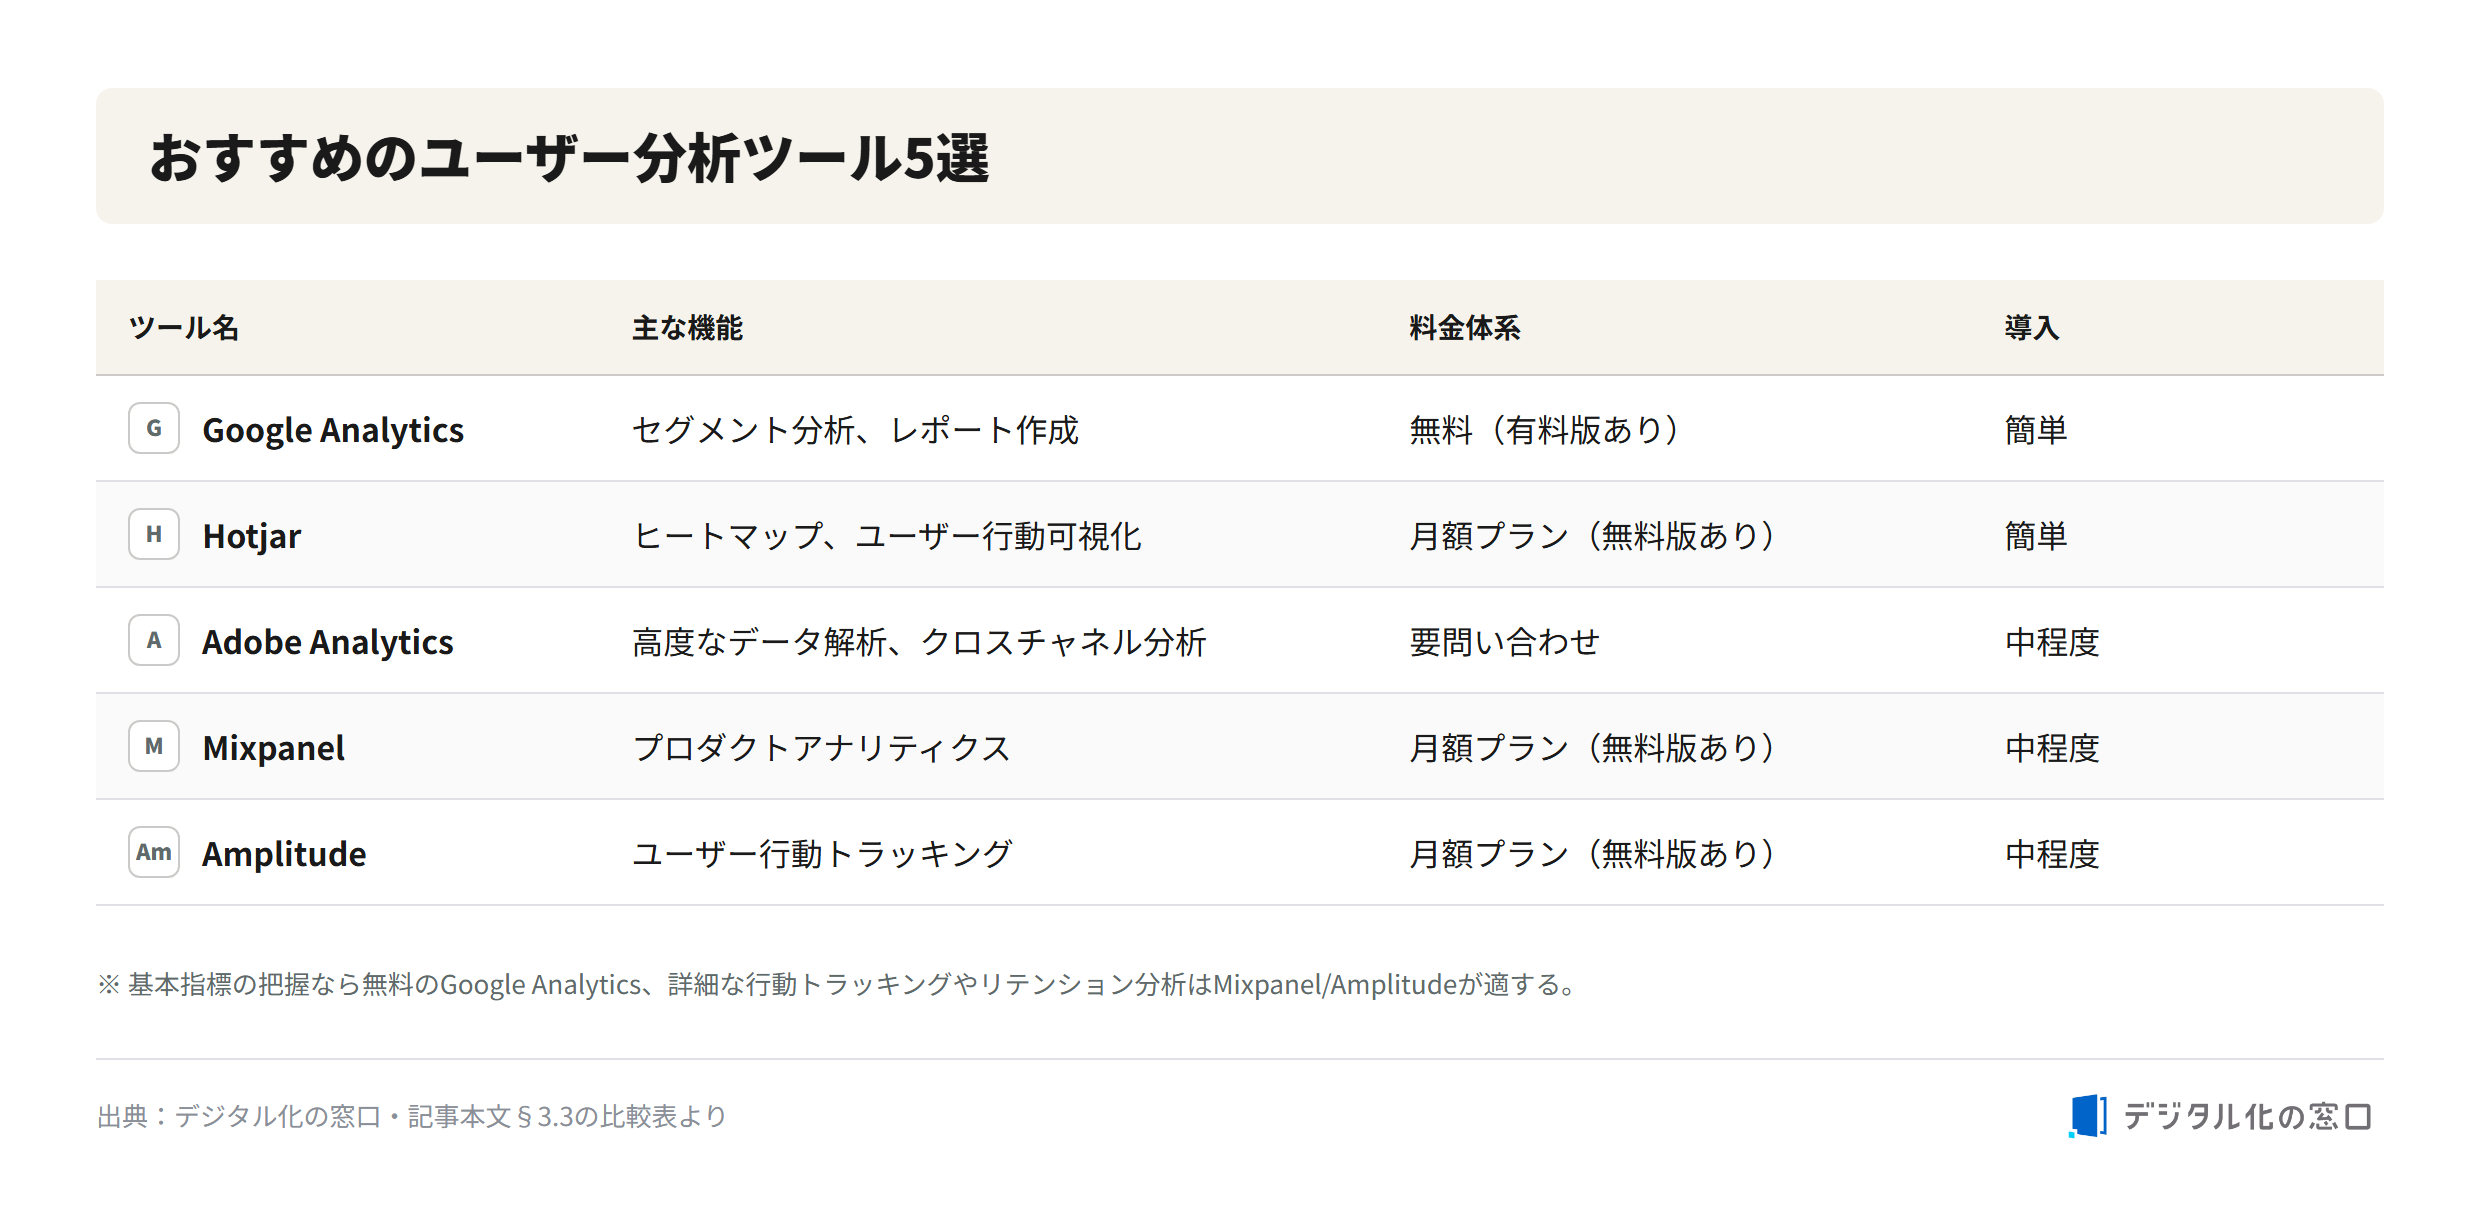
Task: Open the Adobe Analytics tool name
Action: (328, 642)
